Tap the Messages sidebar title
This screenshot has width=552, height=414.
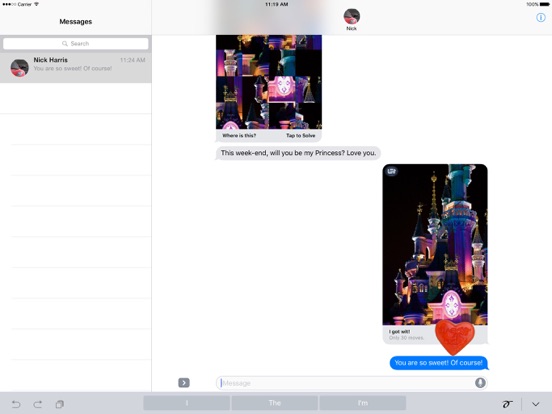coord(76,21)
